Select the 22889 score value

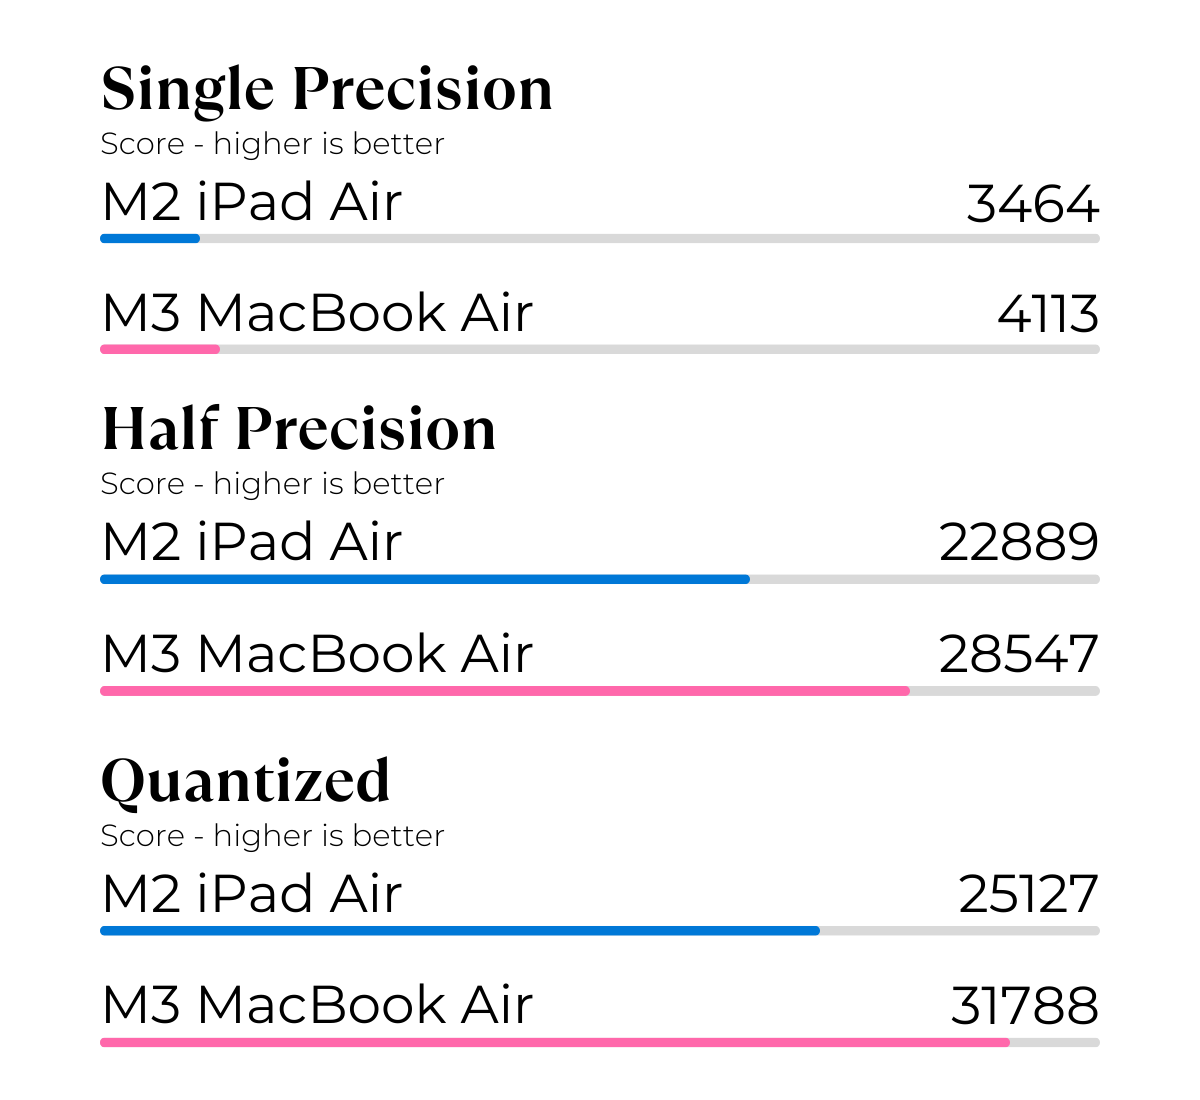point(1018,543)
